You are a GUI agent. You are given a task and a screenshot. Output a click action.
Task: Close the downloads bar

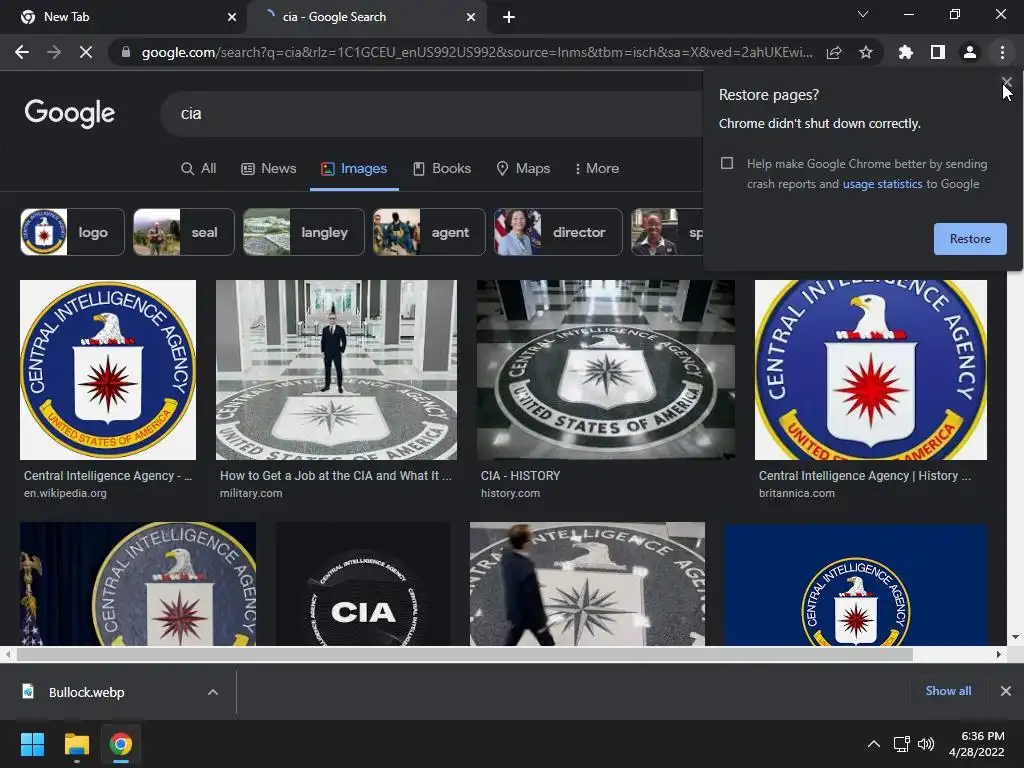[1006, 691]
